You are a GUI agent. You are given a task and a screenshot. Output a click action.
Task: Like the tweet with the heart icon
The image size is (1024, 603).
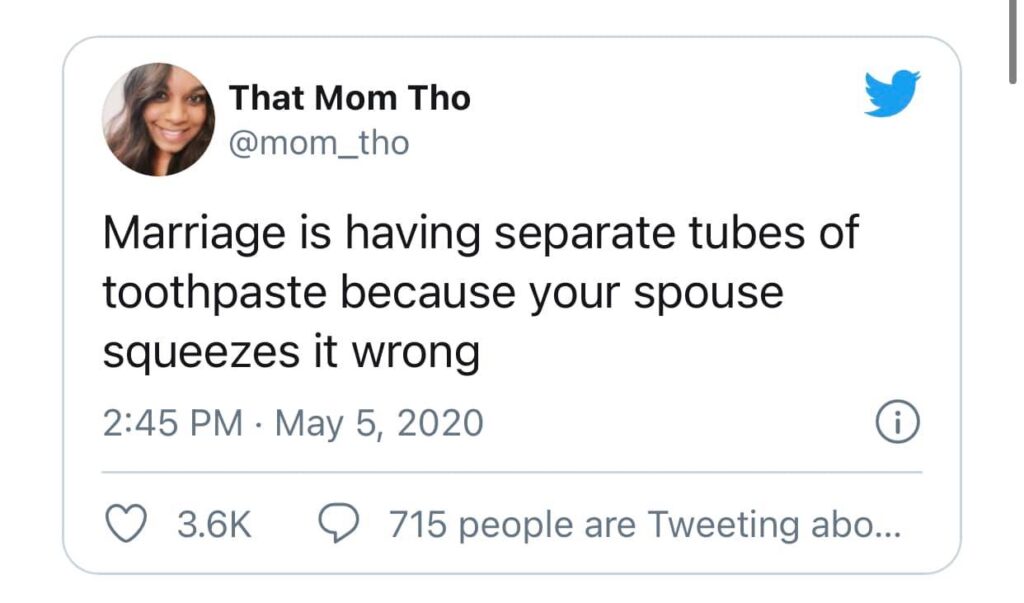click(x=126, y=524)
